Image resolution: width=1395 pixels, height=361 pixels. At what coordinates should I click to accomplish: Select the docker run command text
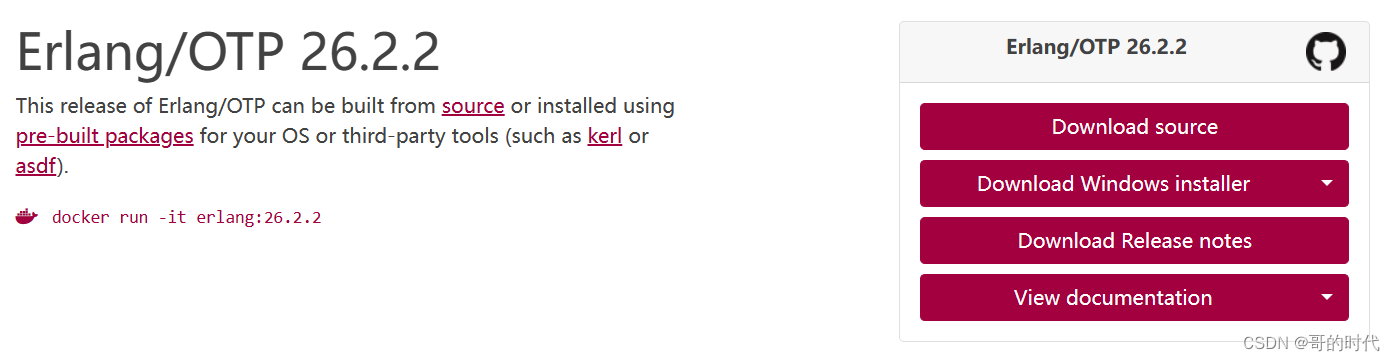point(187,217)
